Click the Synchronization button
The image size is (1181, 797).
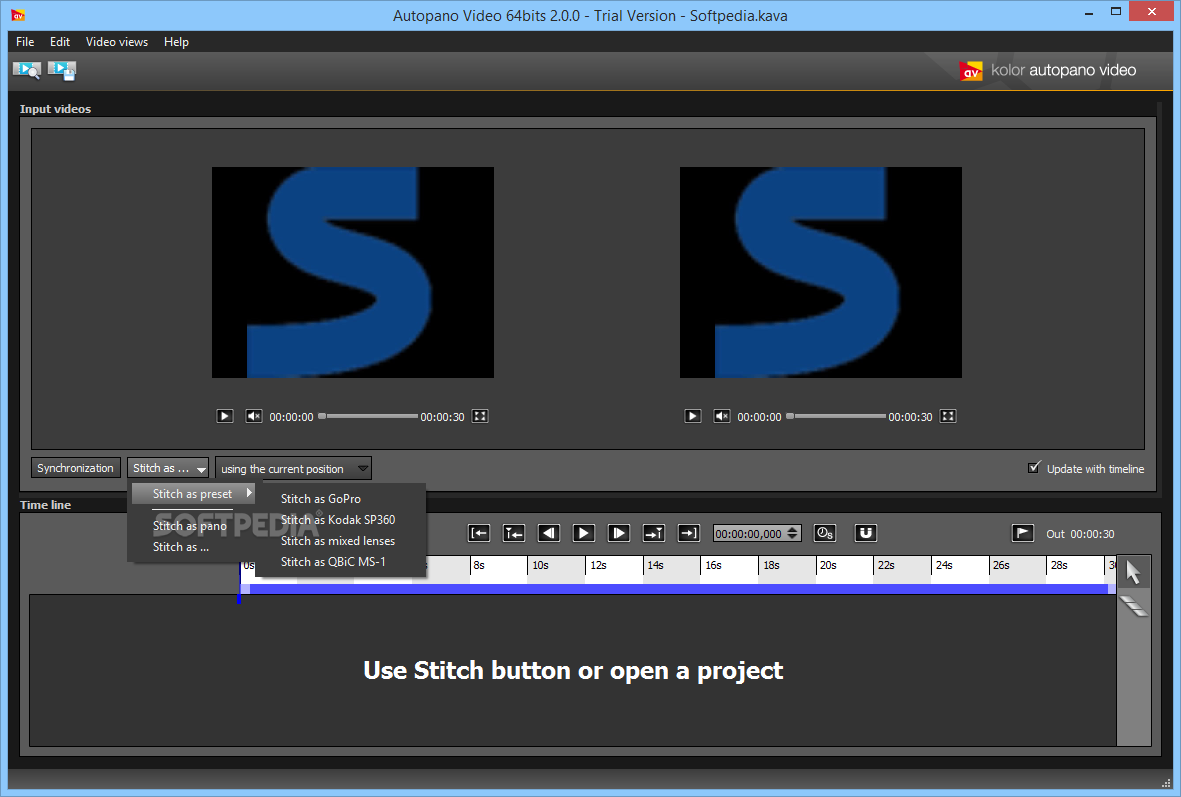coord(75,468)
